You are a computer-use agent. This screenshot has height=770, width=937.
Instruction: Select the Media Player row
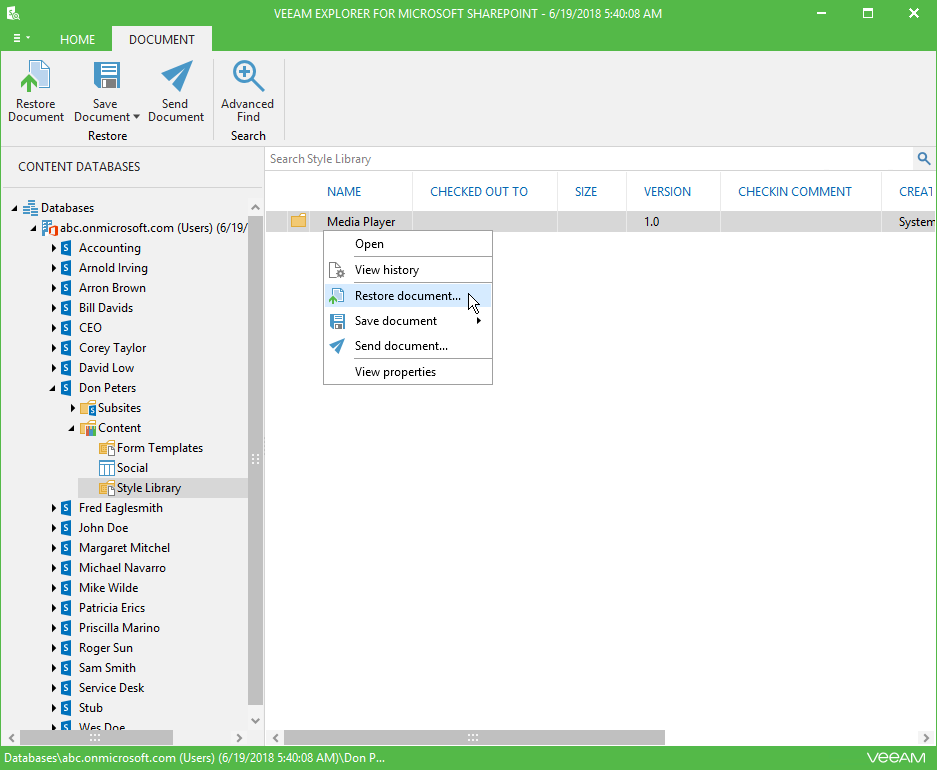point(600,222)
